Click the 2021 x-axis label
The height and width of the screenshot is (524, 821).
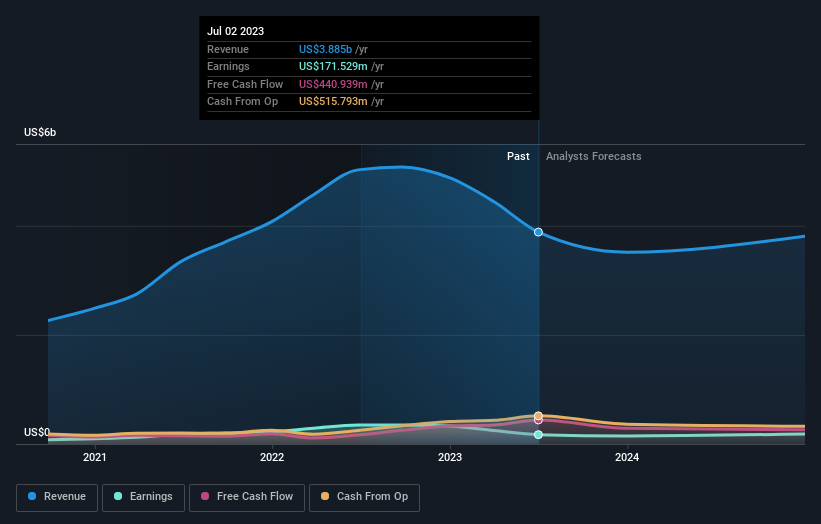pyautogui.click(x=95, y=458)
